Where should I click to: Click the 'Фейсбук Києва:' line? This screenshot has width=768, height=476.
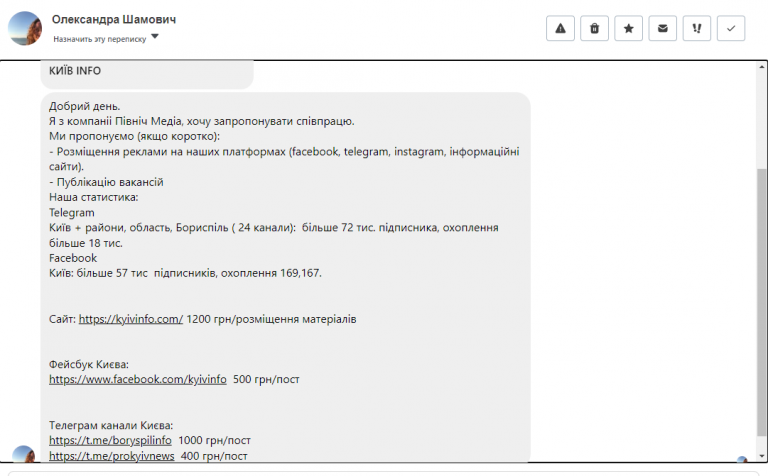[89, 364]
